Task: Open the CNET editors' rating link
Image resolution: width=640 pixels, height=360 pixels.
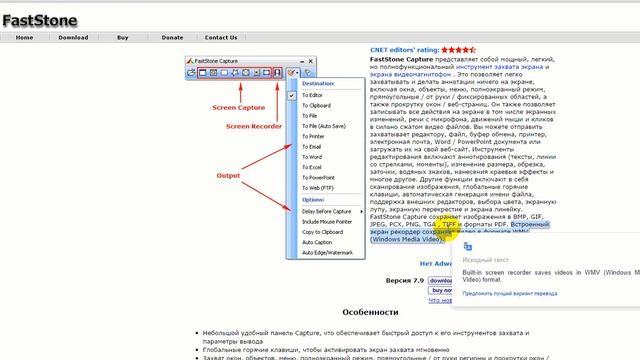Action: point(404,50)
